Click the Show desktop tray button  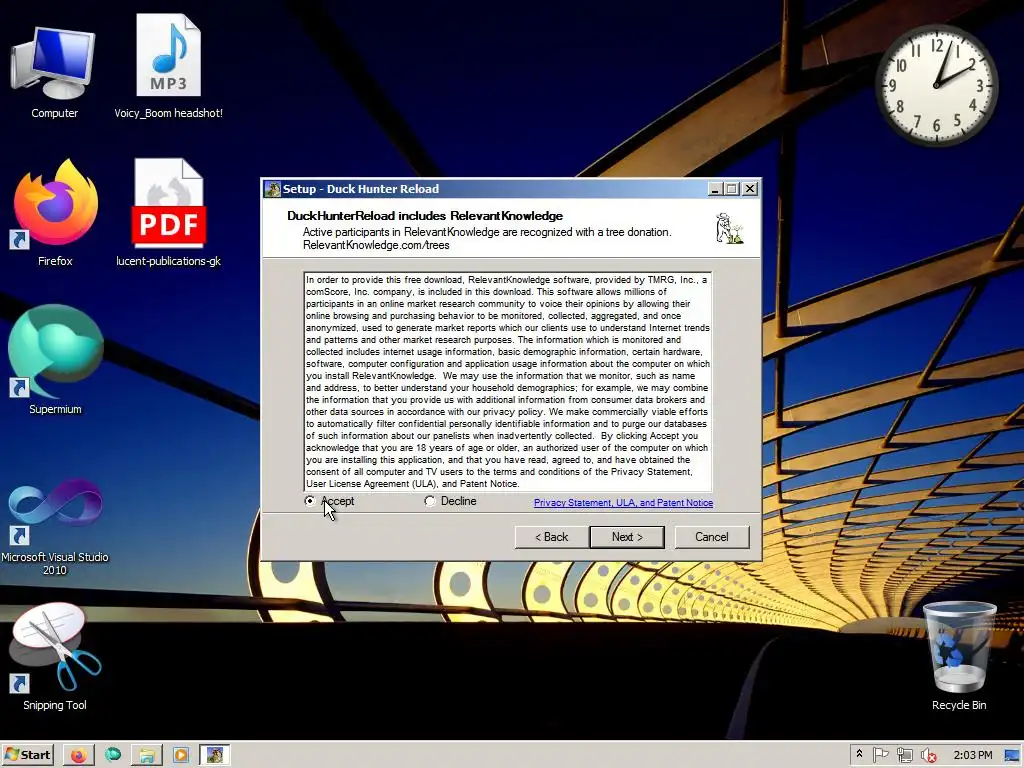click(1014, 755)
